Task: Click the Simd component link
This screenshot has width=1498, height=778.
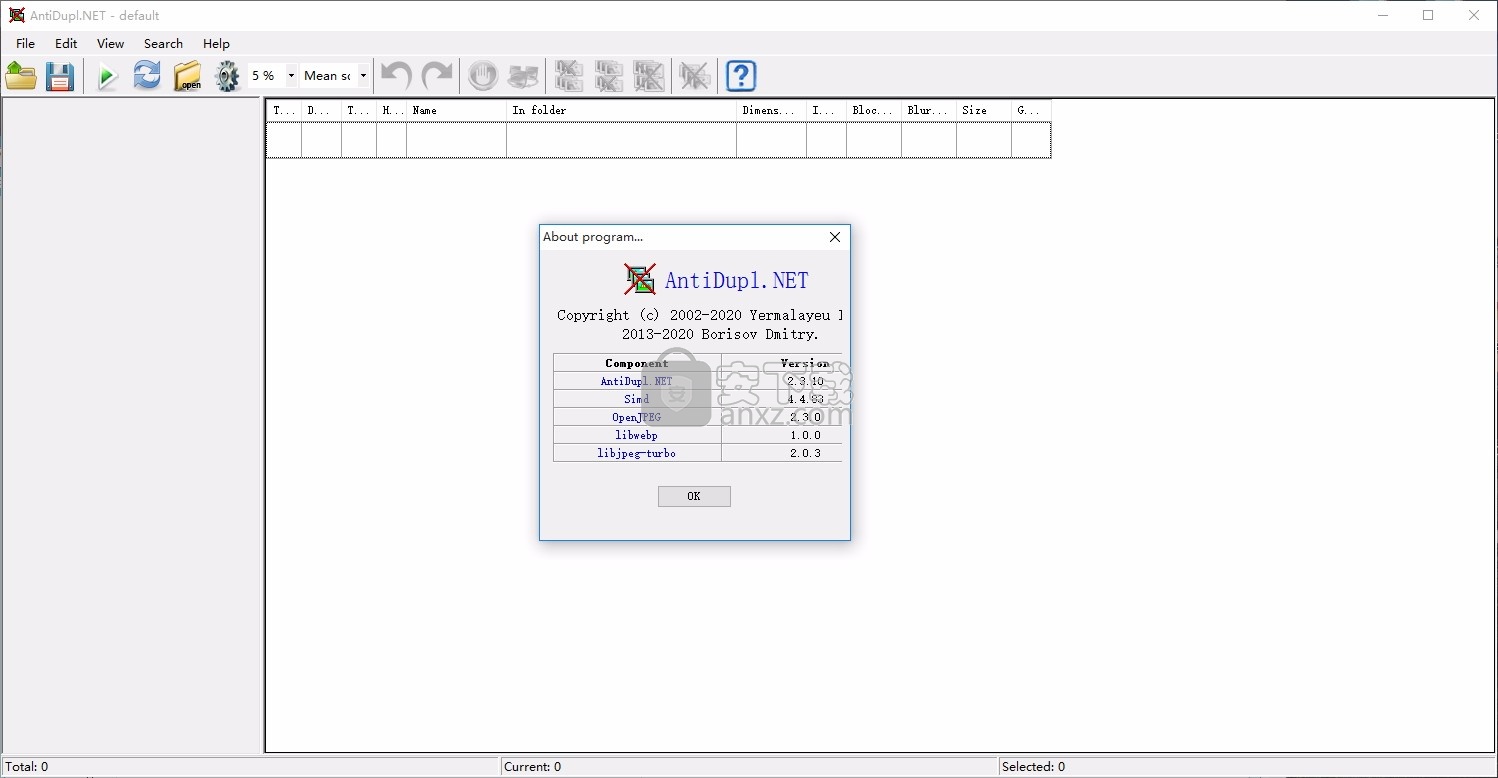Action: click(x=637, y=399)
